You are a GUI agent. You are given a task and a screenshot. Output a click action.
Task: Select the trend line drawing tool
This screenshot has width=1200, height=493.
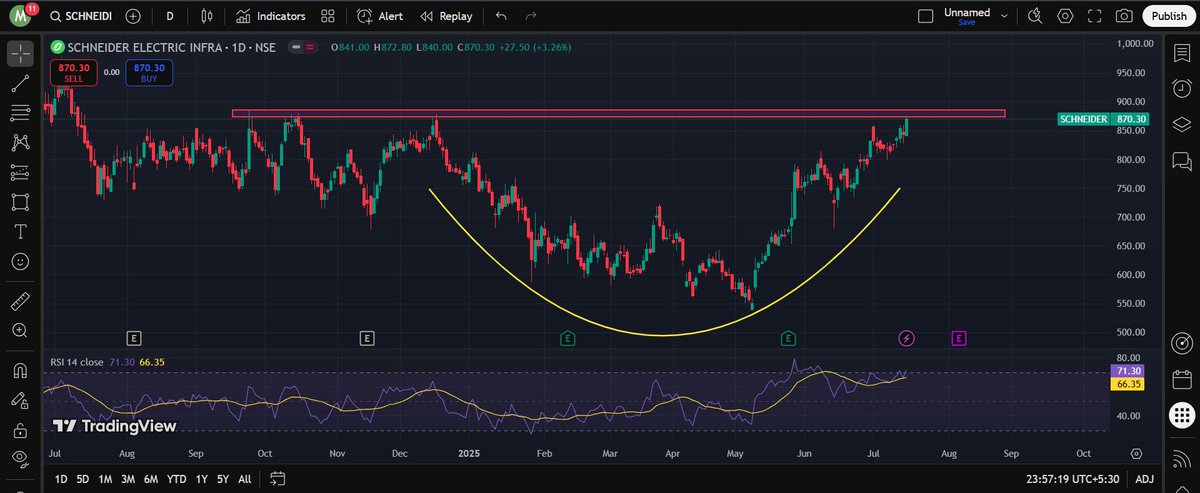[x=19, y=82]
